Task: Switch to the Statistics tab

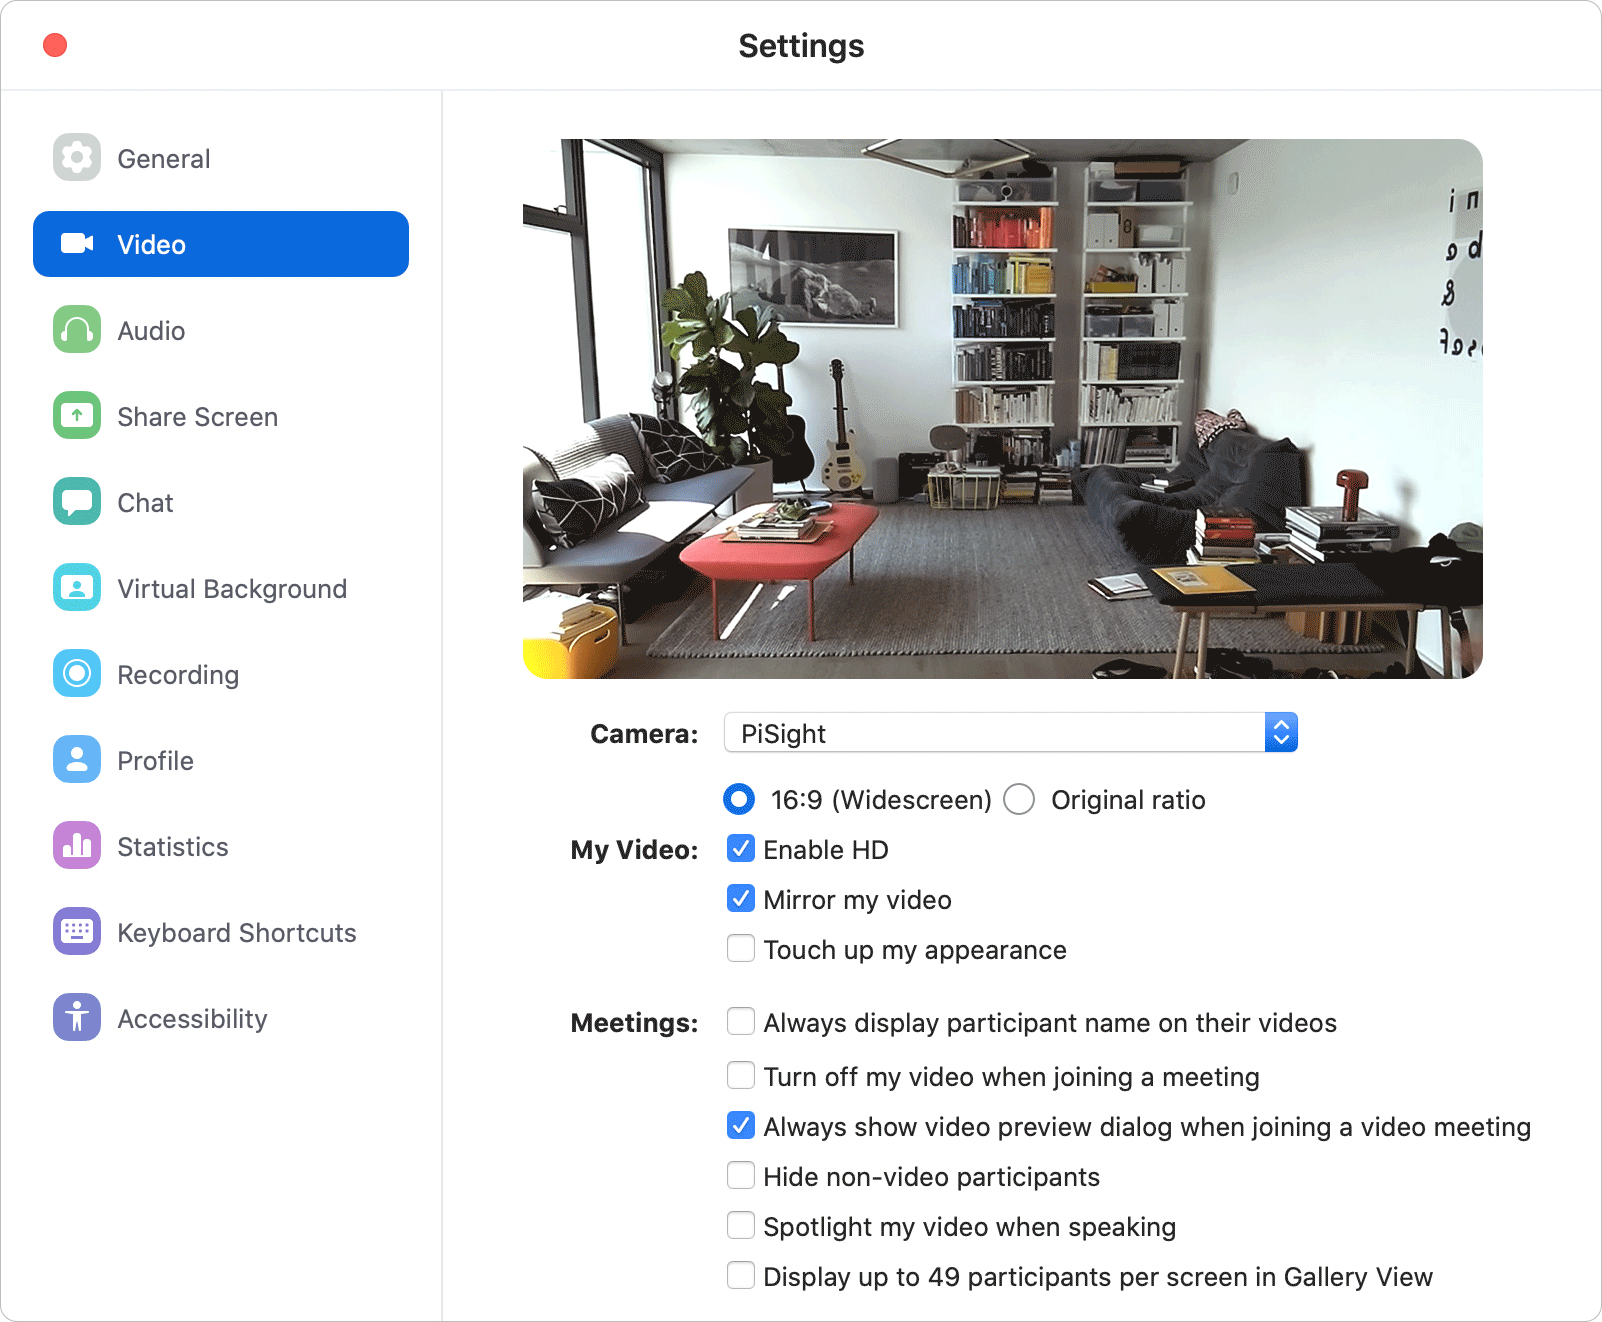Action: 221,846
